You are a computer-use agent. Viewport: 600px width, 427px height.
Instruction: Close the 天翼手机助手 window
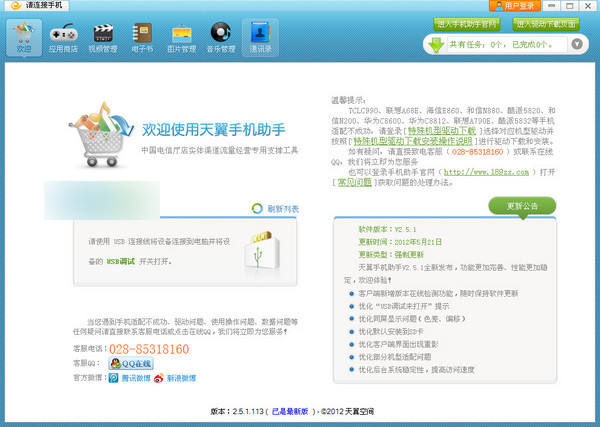click(x=588, y=6)
